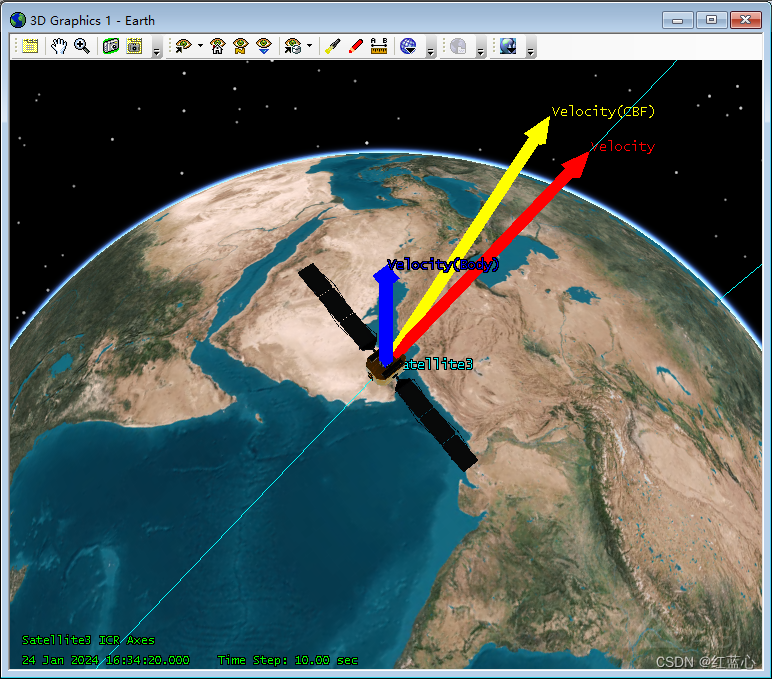Click the Earth imagery download icon
The image size is (772, 679).
coord(508,46)
